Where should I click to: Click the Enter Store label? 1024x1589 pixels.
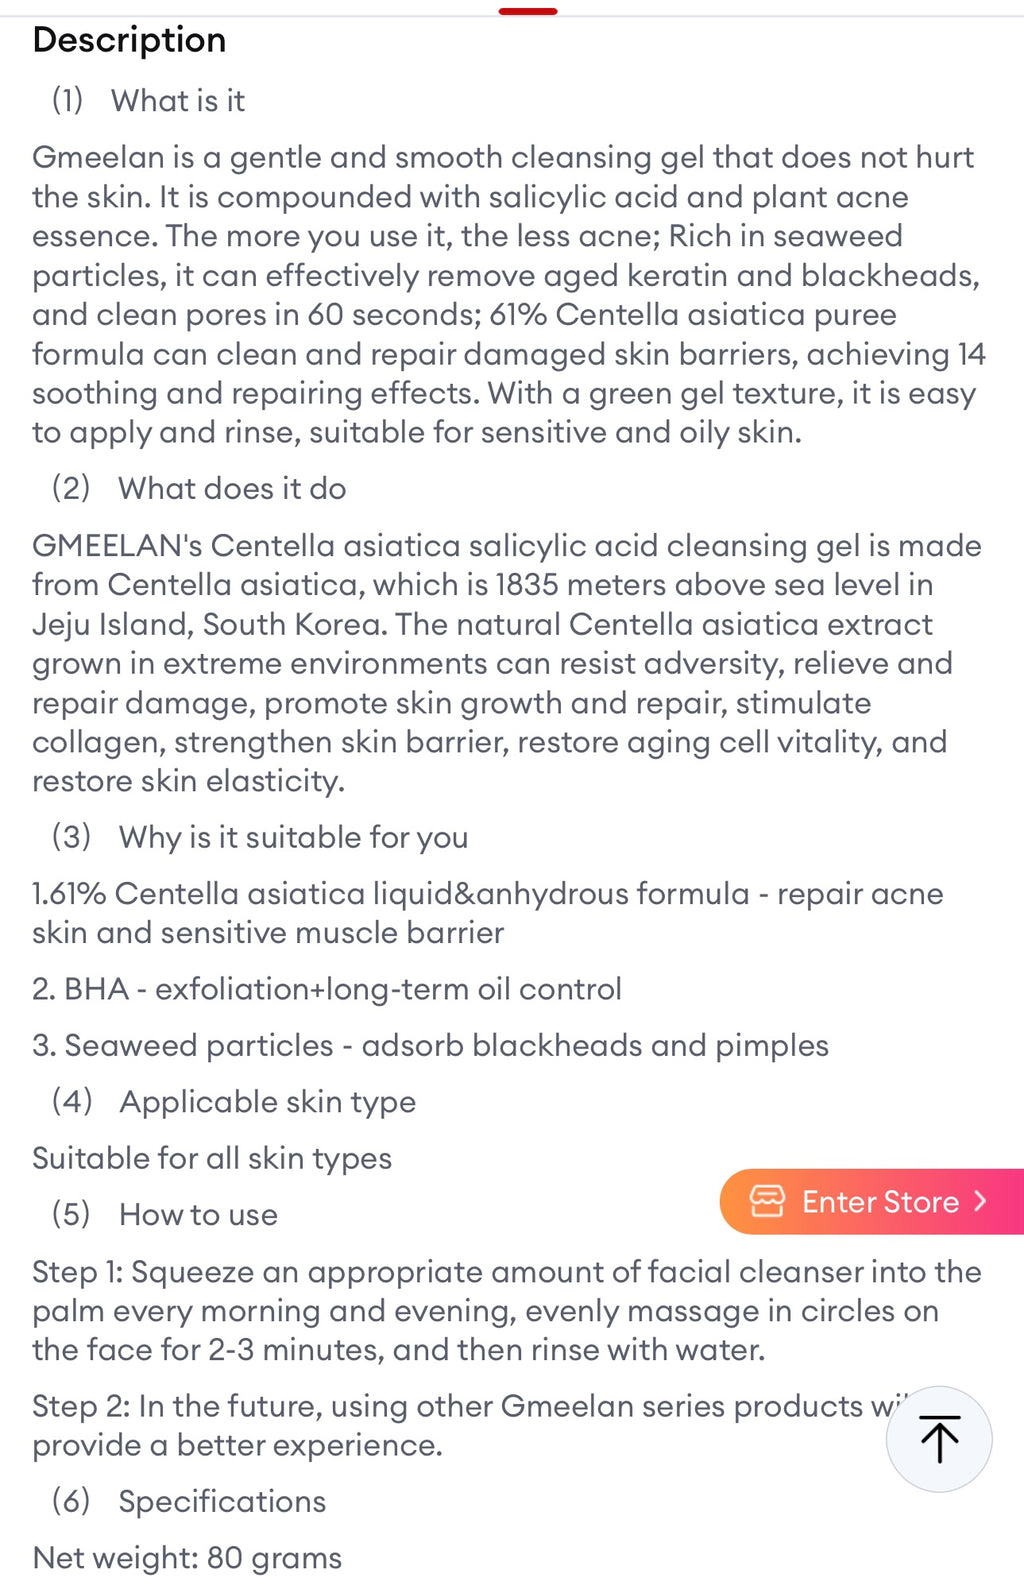[x=880, y=1201]
